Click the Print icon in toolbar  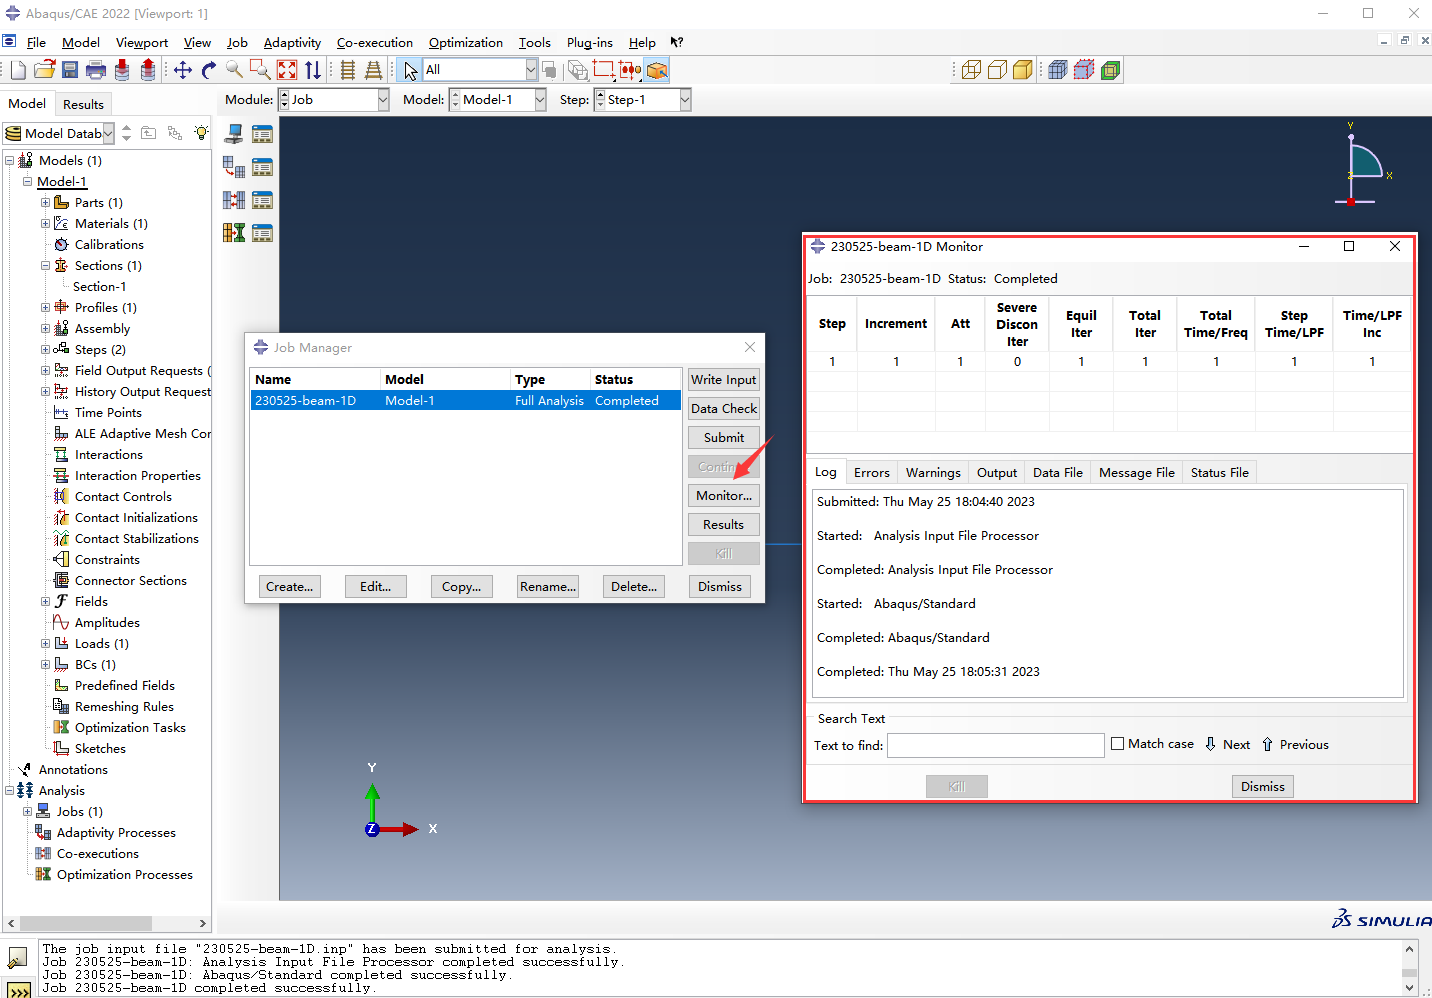[x=96, y=70]
